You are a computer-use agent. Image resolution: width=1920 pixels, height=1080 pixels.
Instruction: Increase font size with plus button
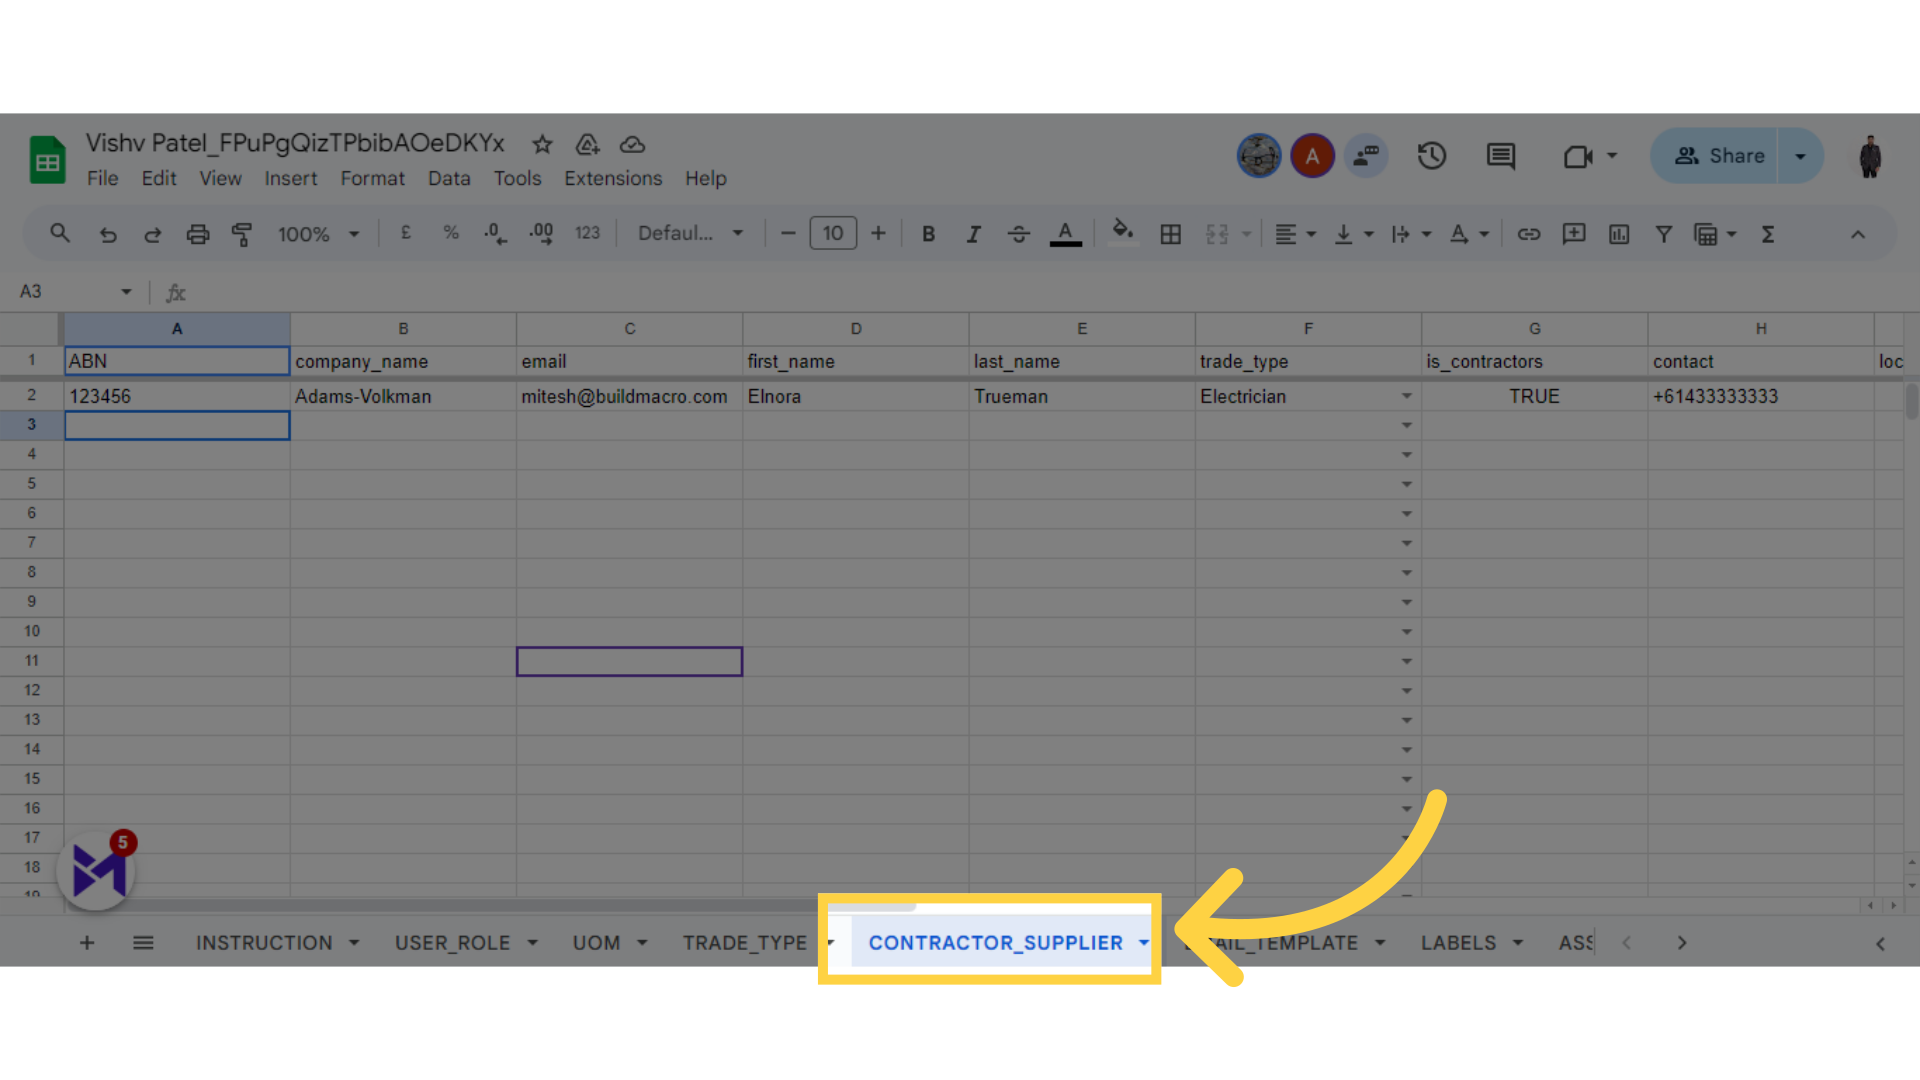click(x=878, y=233)
